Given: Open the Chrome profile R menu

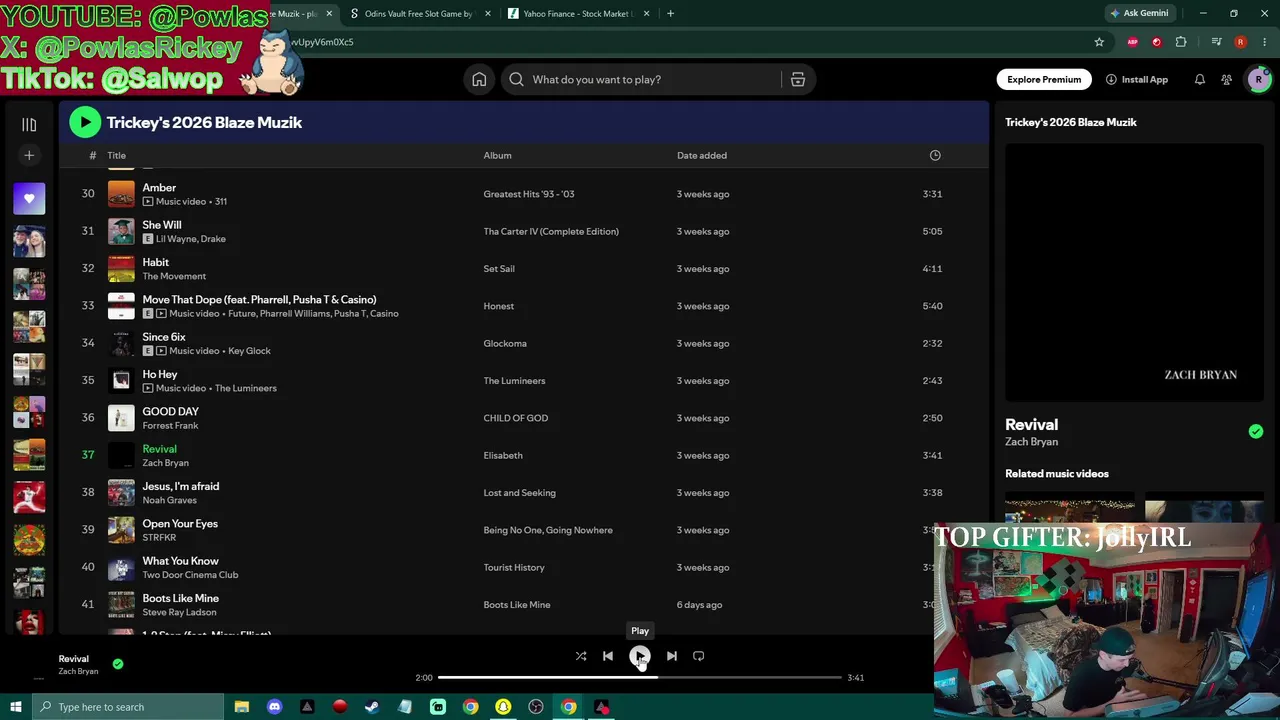Looking at the screenshot, I should tap(1241, 42).
